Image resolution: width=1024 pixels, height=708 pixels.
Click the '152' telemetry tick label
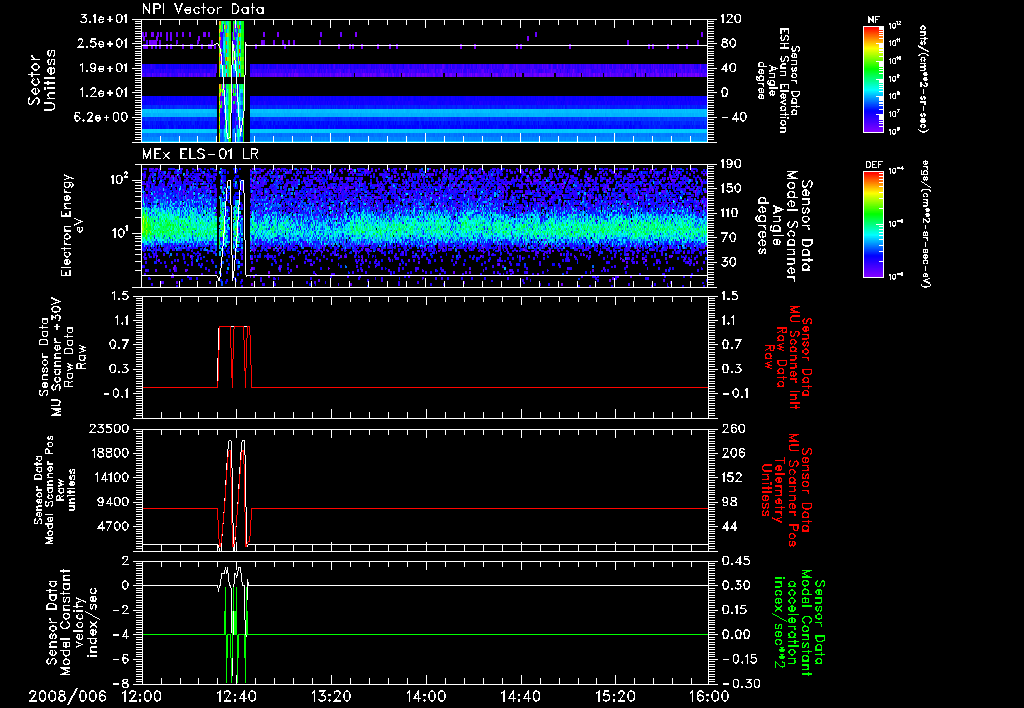tap(731, 477)
